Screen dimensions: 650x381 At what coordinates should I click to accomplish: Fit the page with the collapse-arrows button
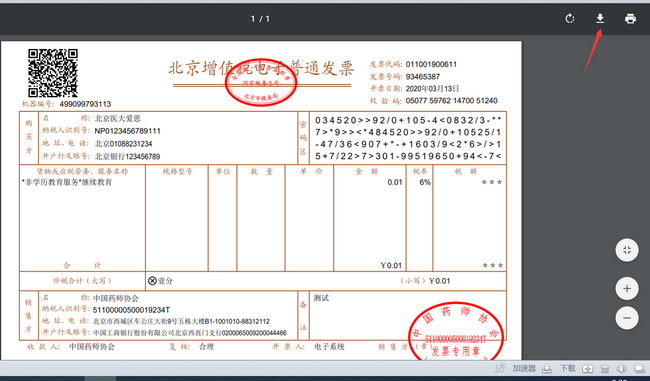point(627,250)
